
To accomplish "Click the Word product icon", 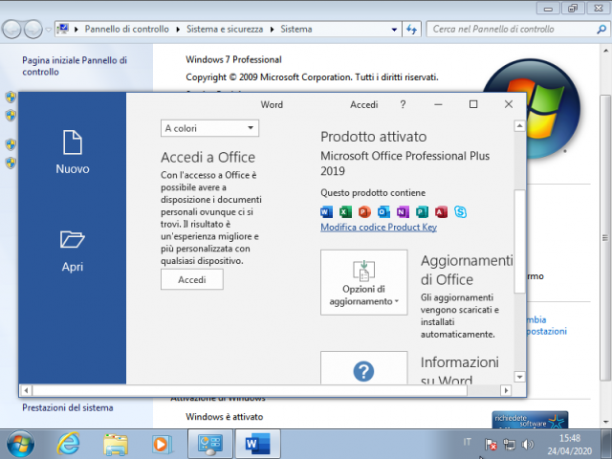I will click(326, 212).
